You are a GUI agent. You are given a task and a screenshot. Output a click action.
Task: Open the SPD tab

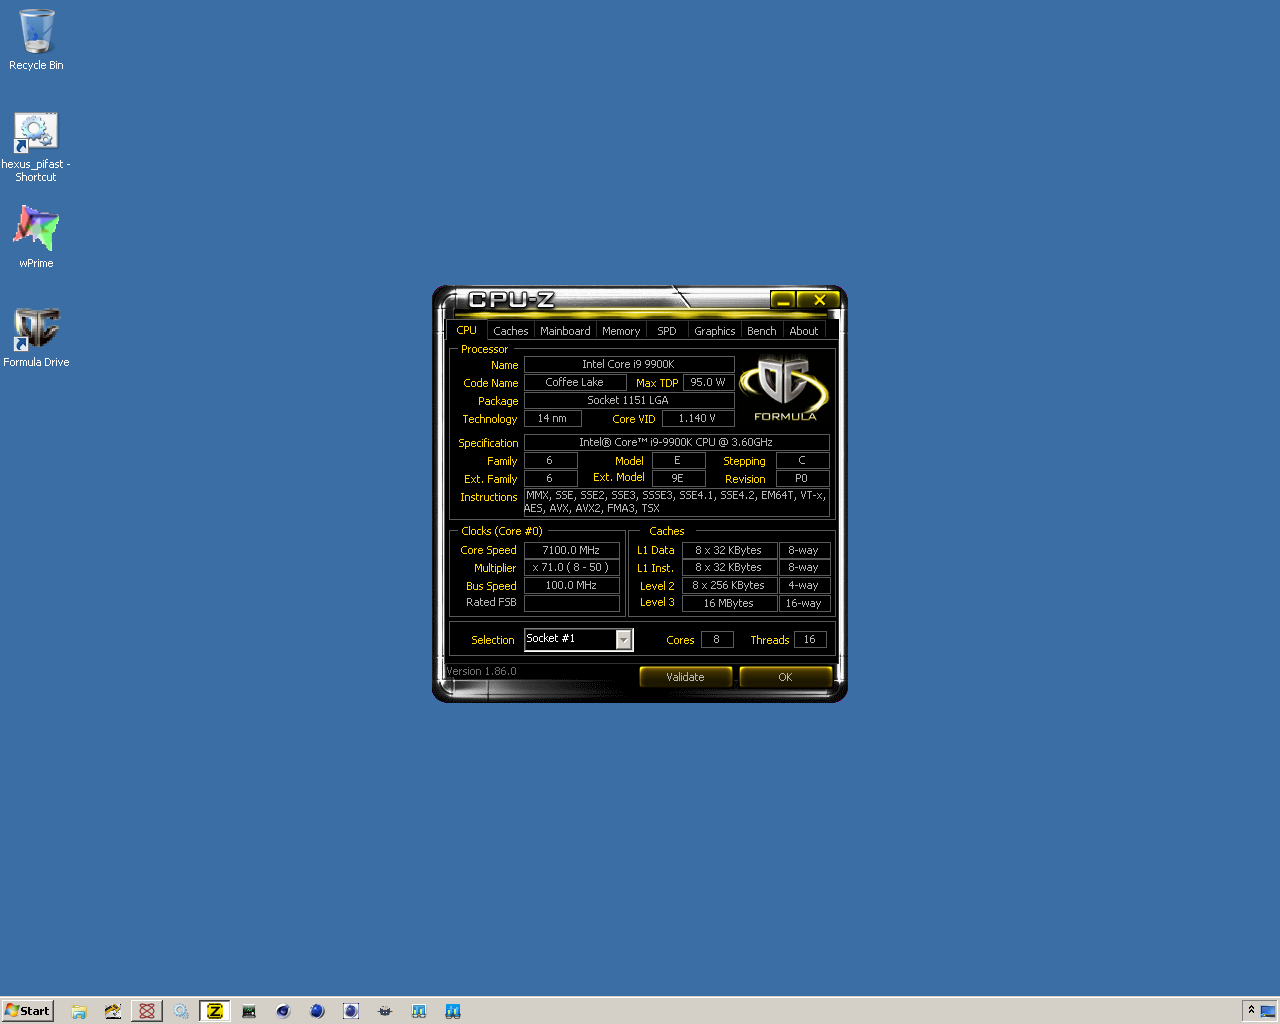click(x=667, y=331)
